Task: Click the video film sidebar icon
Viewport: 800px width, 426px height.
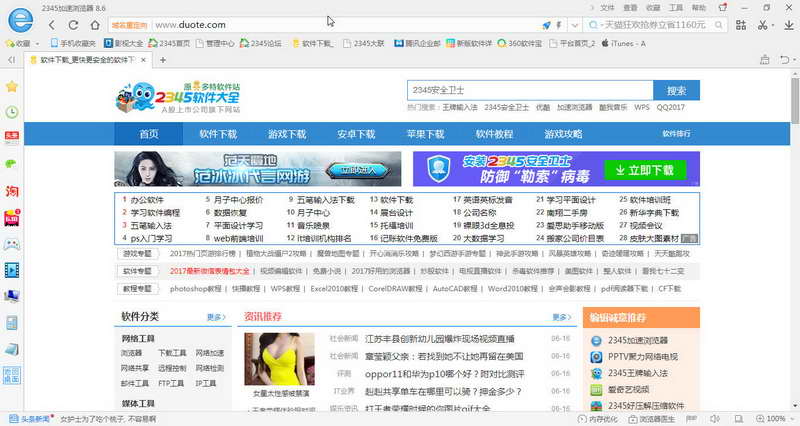Action: pyautogui.click(x=11, y=268)
